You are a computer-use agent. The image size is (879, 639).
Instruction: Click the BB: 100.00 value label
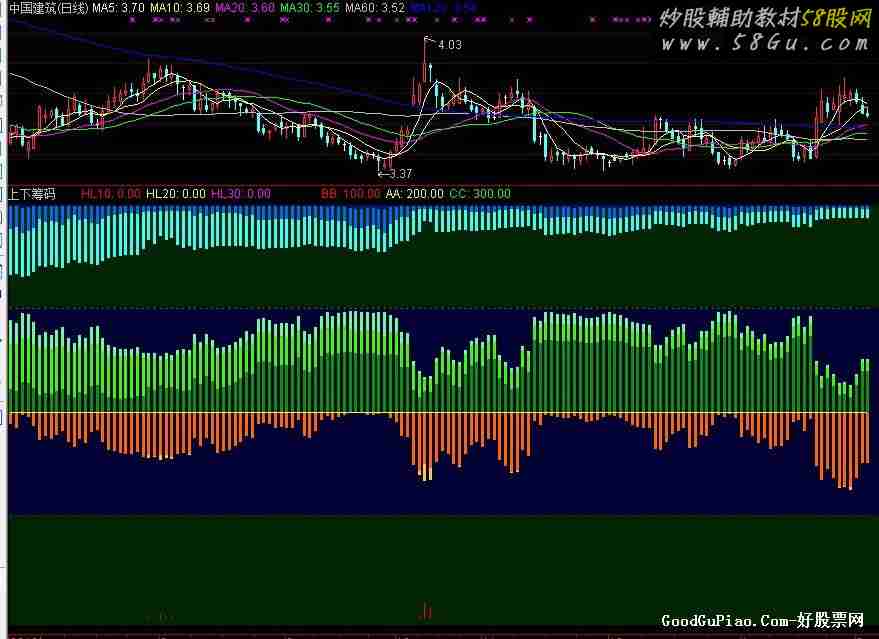(344, 194)
